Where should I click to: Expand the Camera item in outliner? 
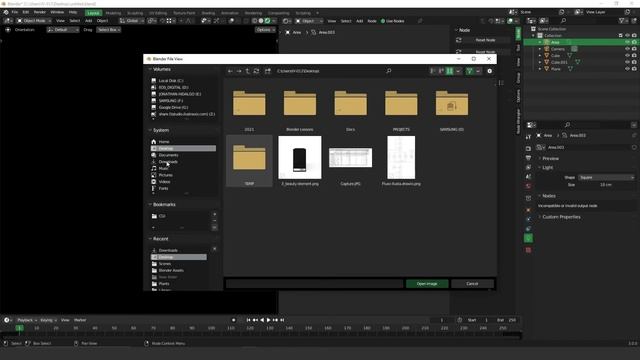tap(540, 49)
